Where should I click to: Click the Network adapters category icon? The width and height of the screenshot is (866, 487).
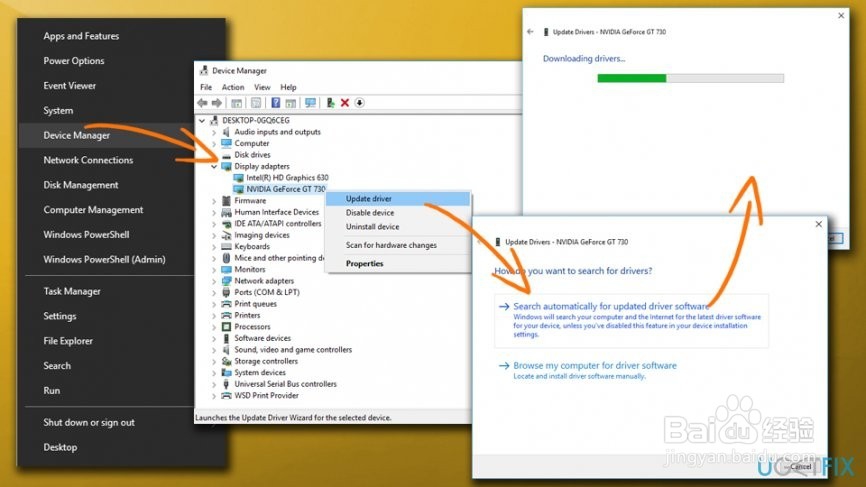(226, 281)
